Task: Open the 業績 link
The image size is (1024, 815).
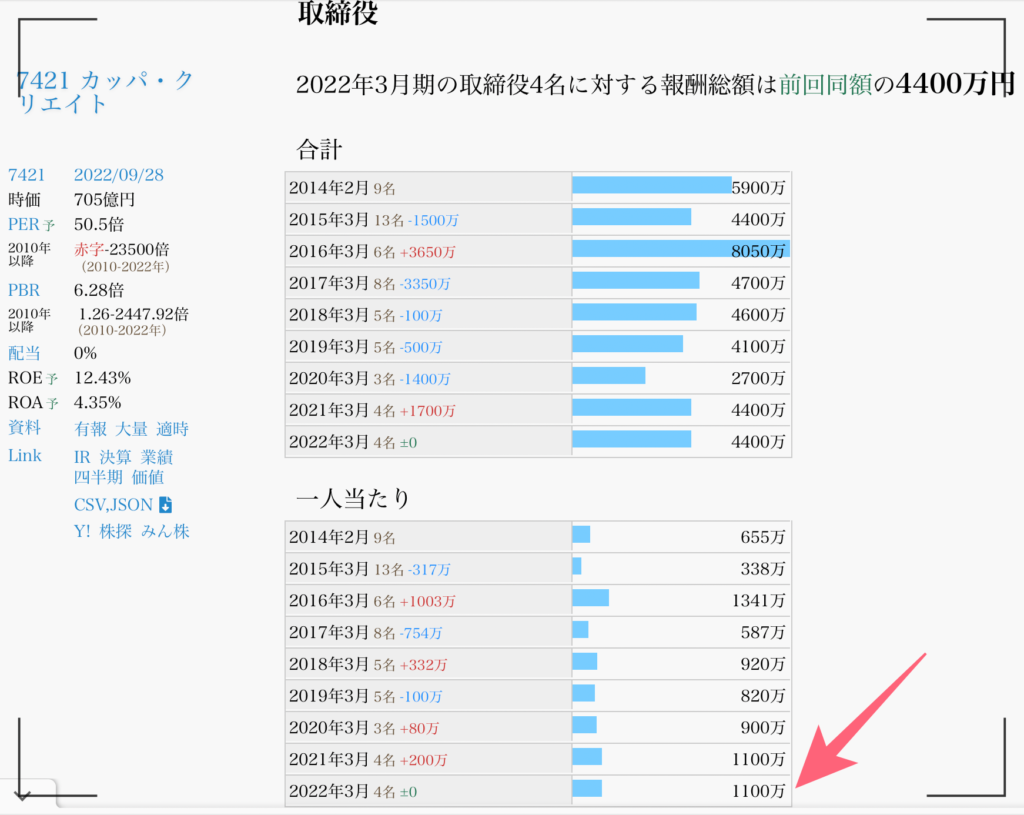Action: click(157, 457)
